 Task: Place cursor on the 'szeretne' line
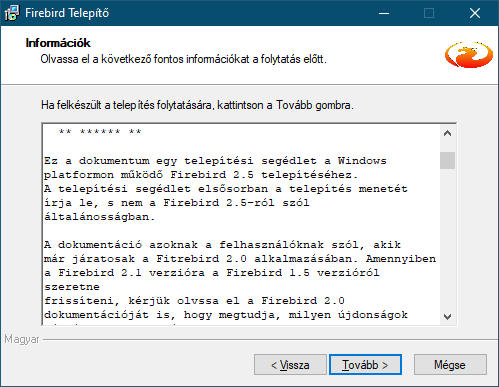(x=72, y=287)
